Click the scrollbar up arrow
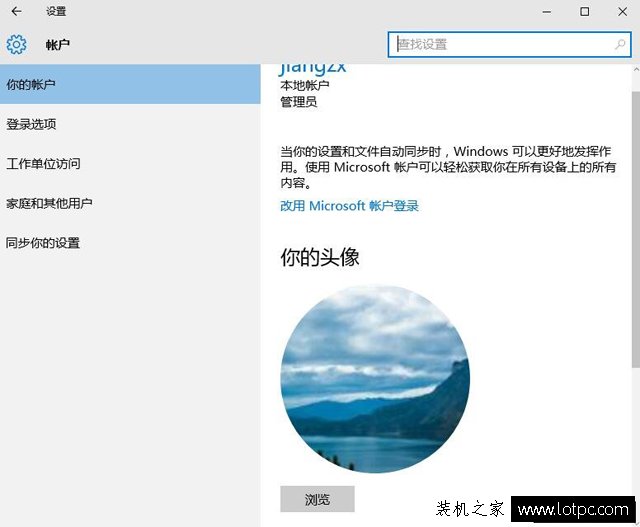The image size is (640, 527). [x=636, y=70]
